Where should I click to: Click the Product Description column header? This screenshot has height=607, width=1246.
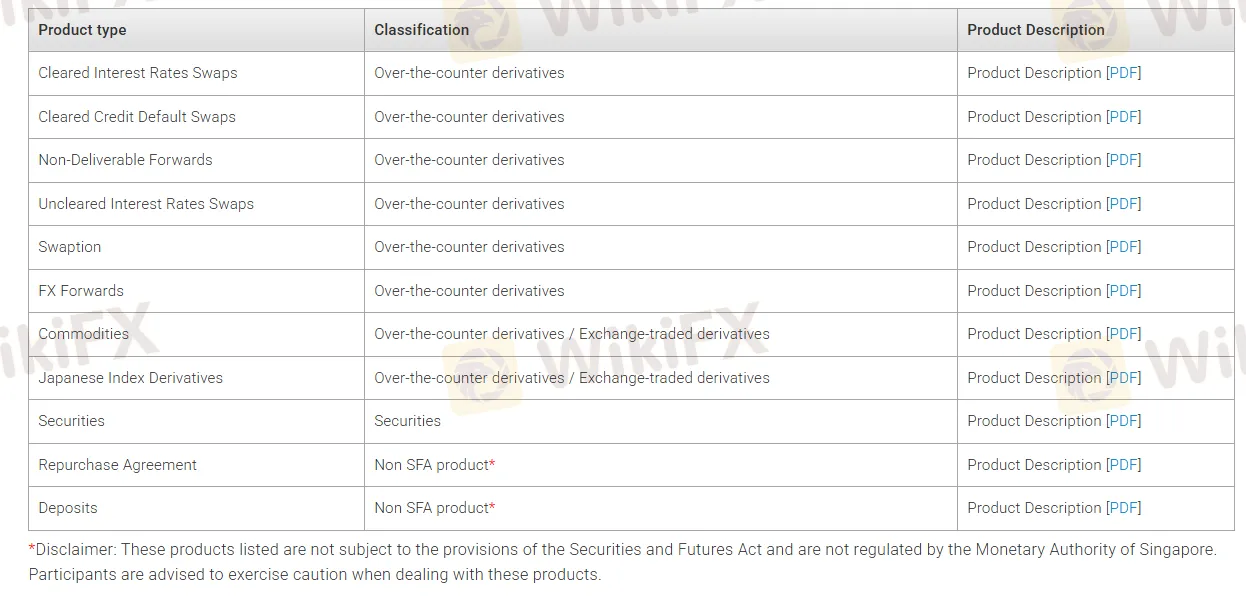(1096, 30)
